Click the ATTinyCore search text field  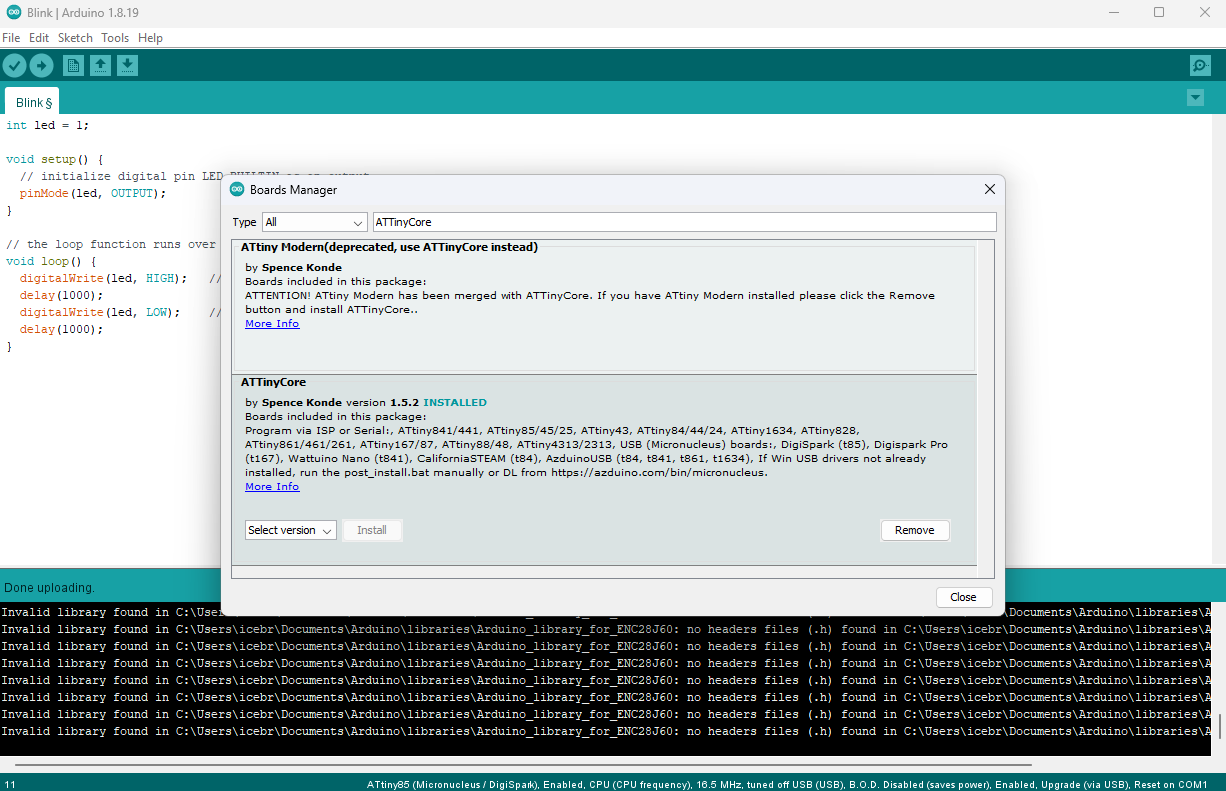coord(684,222)
